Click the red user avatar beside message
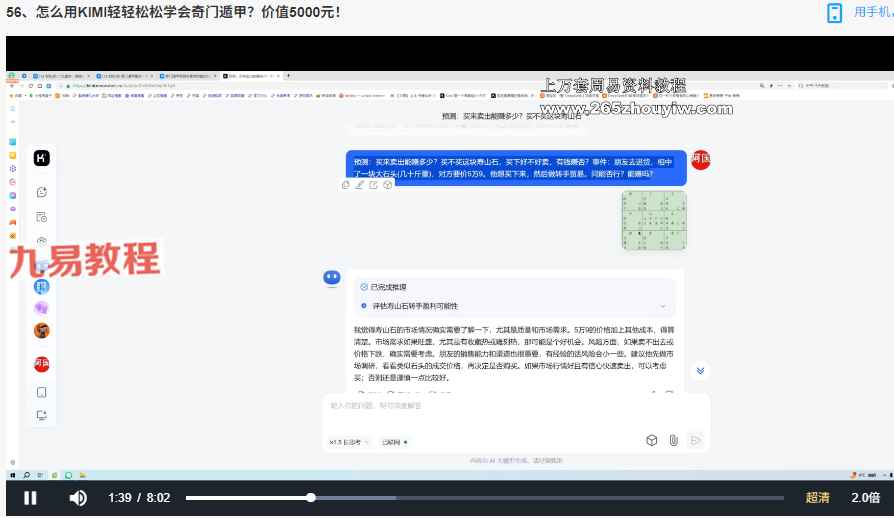 tap(701, 160)
